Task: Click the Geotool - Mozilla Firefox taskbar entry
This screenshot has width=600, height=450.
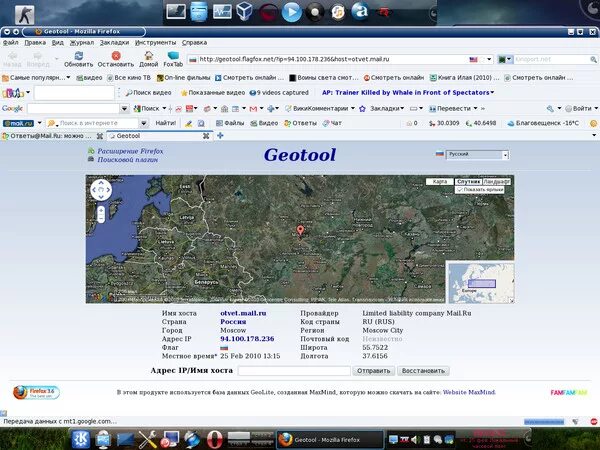Action: point(329,440)
